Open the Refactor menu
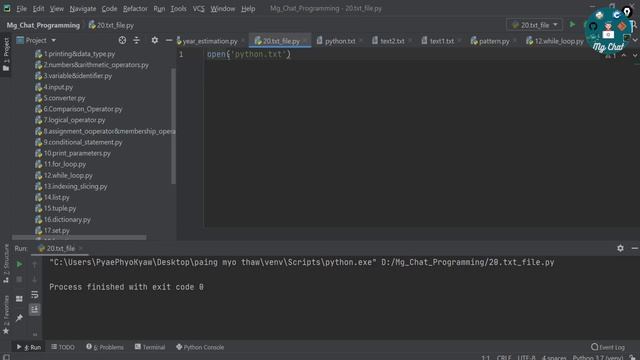Screen dimensions: 640x360 click(135, 9)
